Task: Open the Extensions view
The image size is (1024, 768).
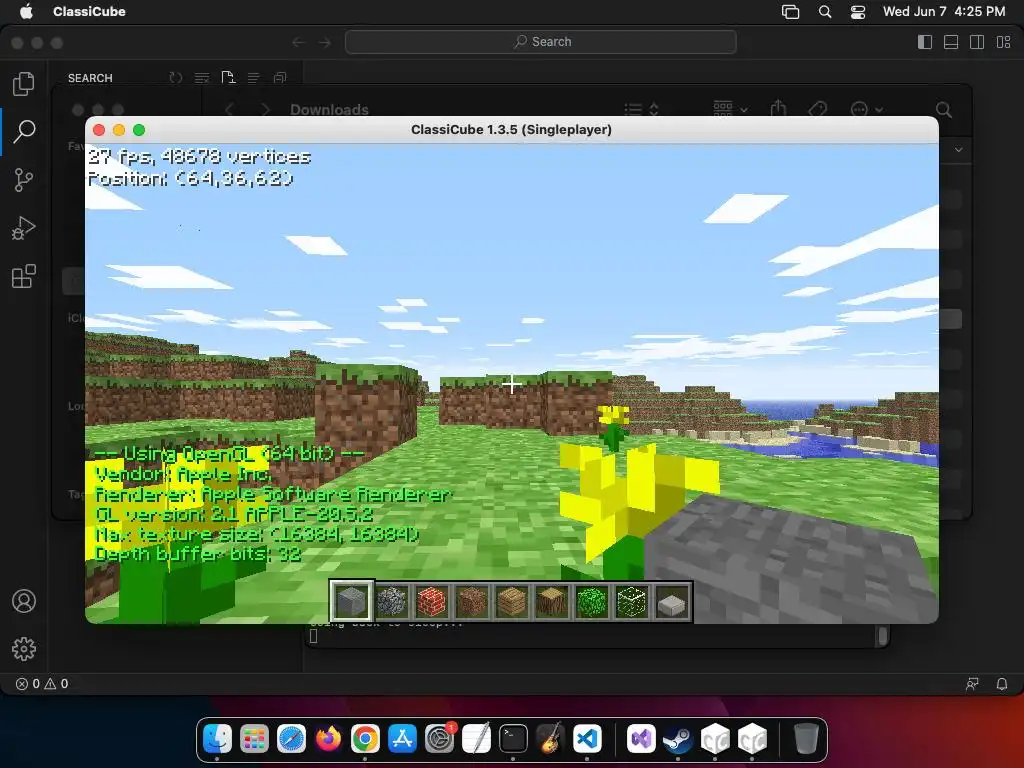Action: pos(24,276)
